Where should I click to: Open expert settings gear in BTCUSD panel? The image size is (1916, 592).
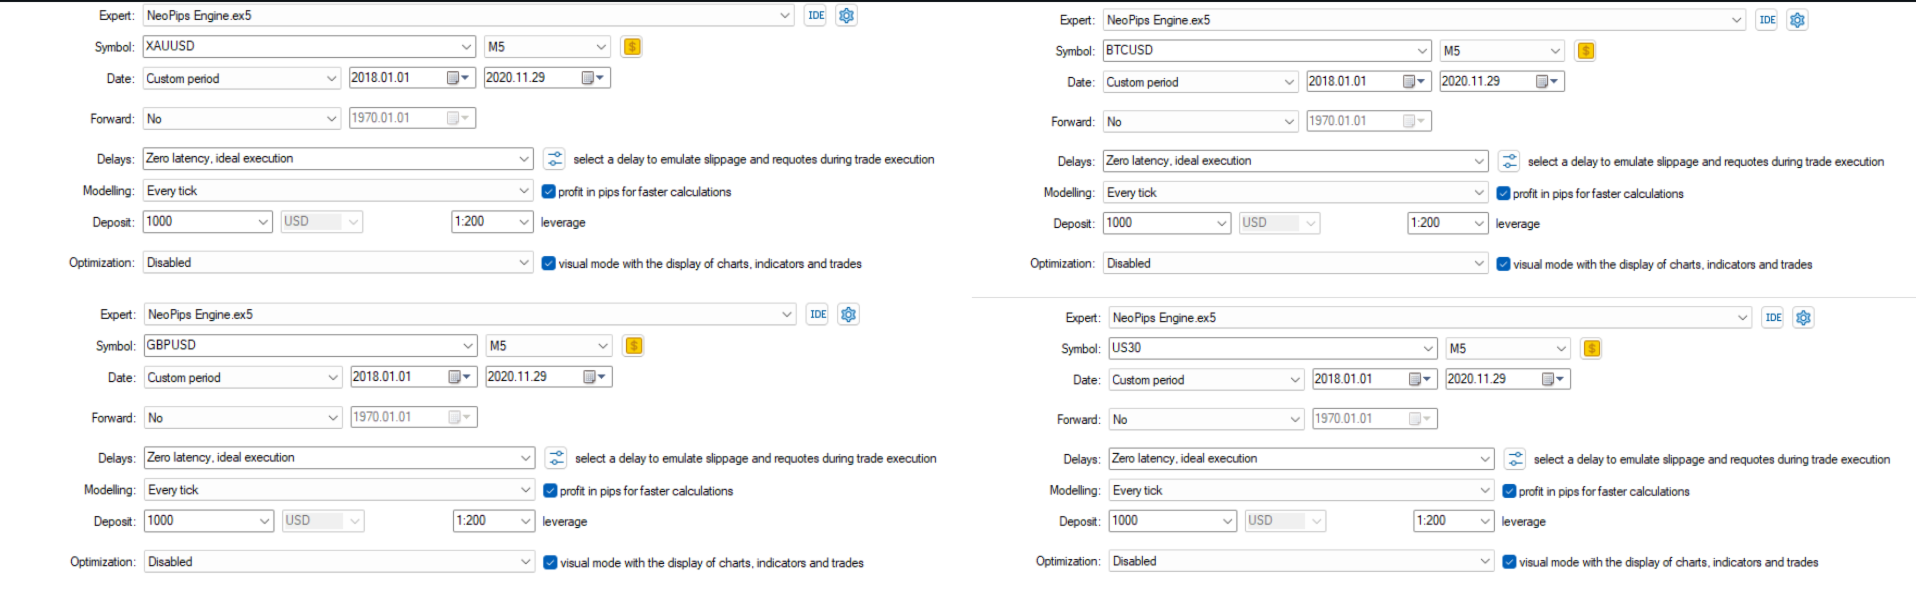pos(1798,20)
